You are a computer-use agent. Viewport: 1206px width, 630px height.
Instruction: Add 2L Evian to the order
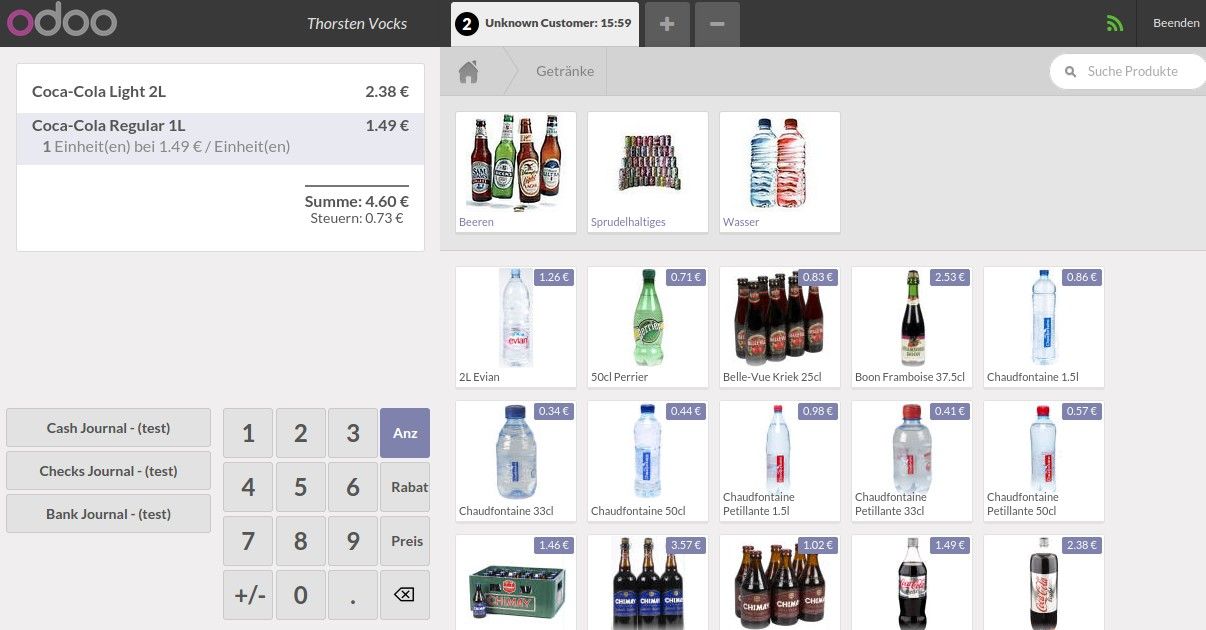[x=516, y=327]
